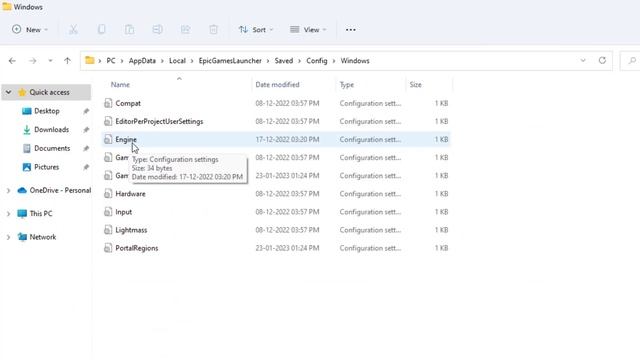Select the PortalRegions file
The image size is (640, 360).
point(137,248)
